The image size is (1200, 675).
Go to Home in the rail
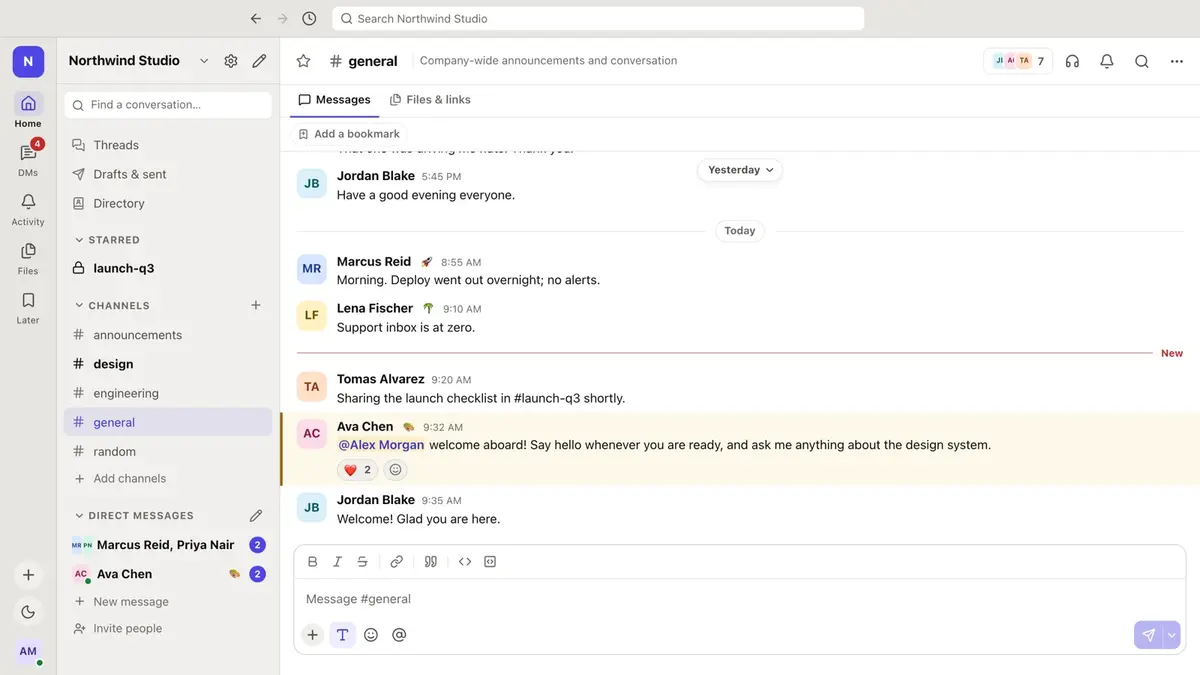click(x=28, y=110)
